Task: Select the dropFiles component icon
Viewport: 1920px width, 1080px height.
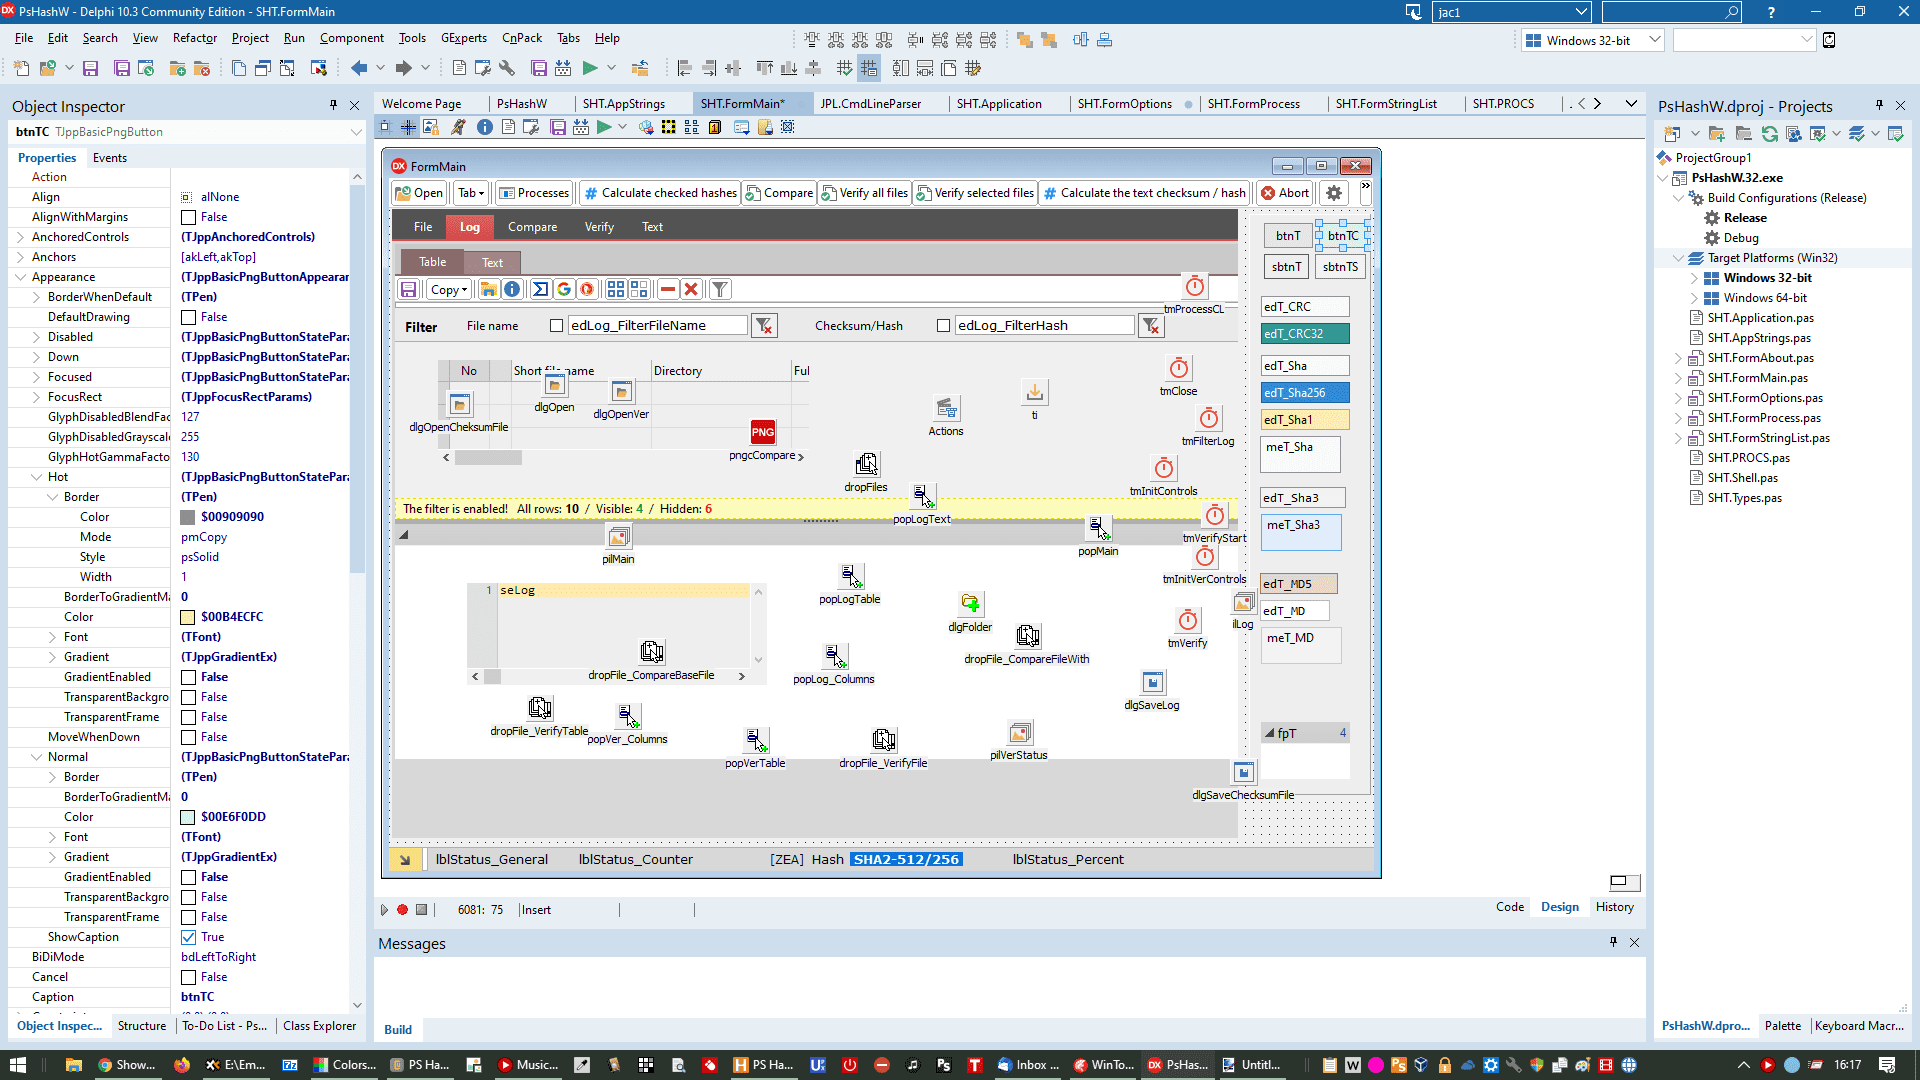Action: [x=866, y=464]
